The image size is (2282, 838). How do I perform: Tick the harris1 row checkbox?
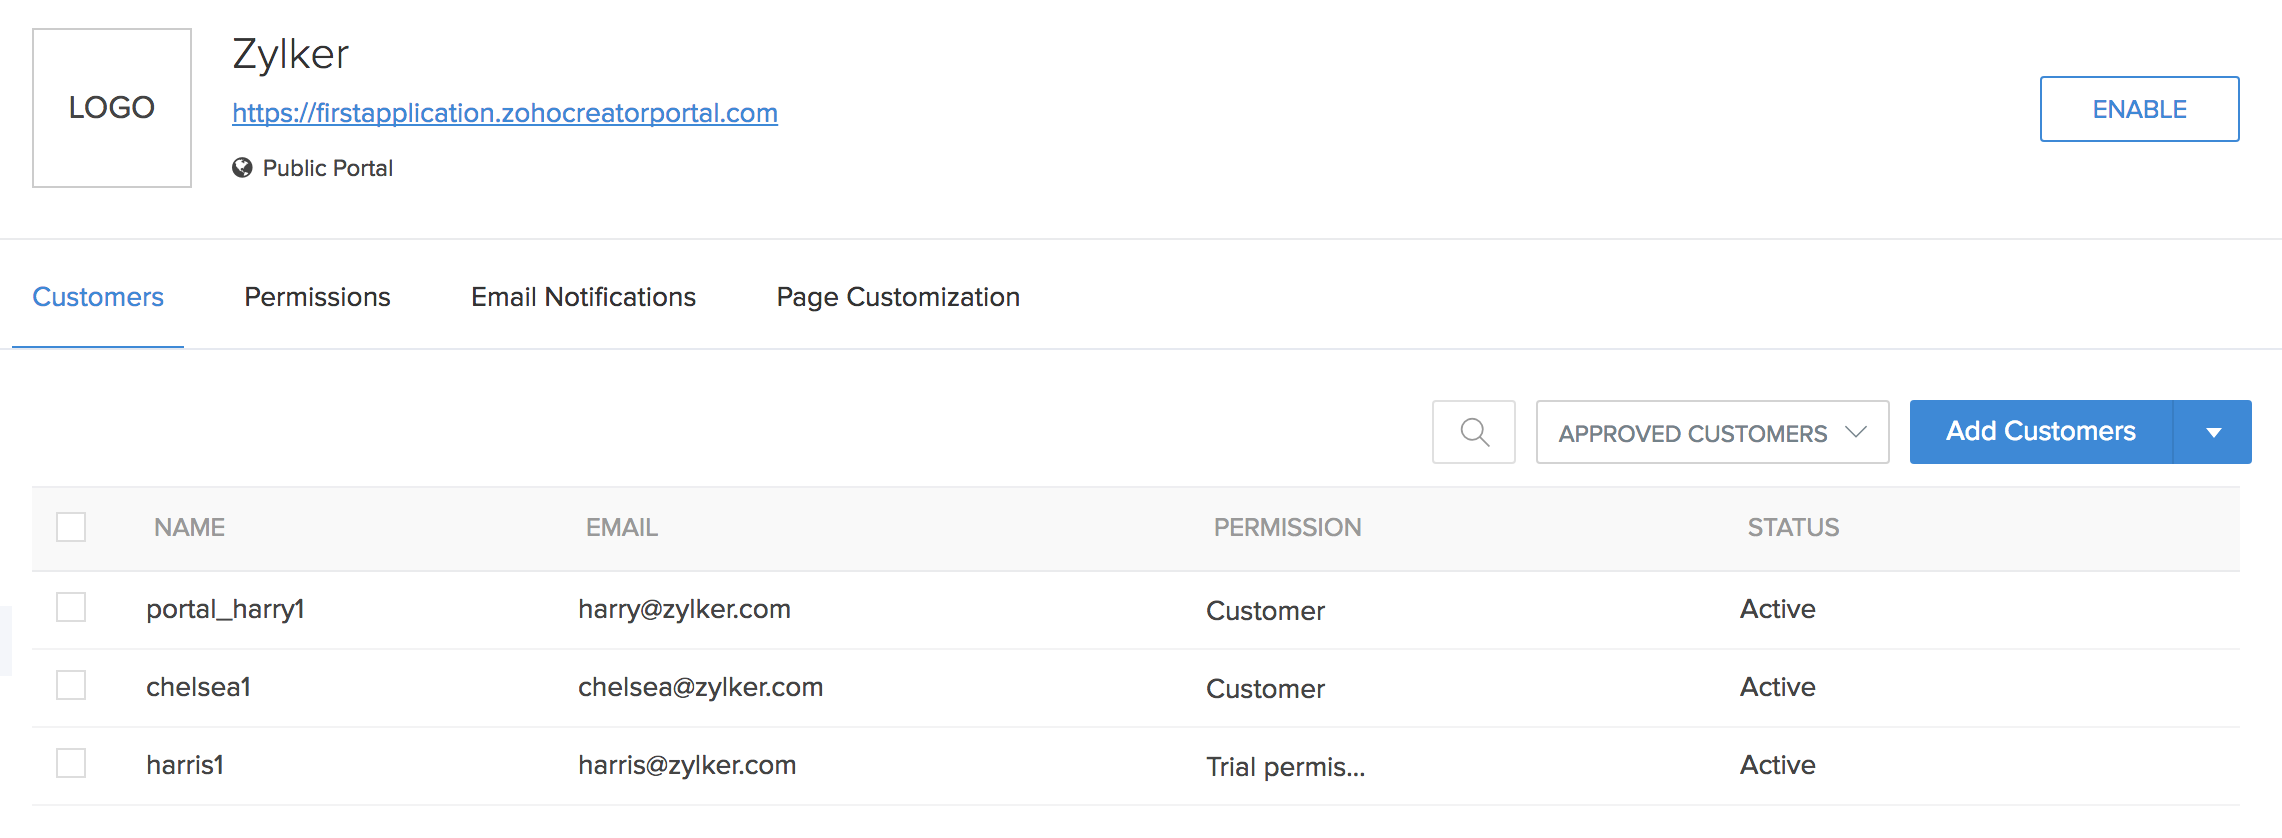point(71,763)
